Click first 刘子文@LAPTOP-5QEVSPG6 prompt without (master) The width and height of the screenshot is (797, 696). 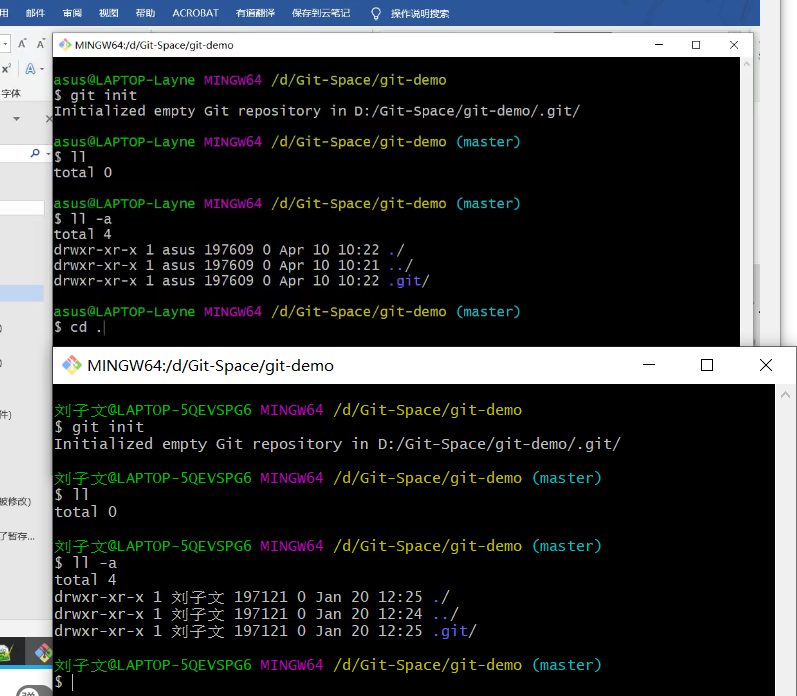pos(288,410)
